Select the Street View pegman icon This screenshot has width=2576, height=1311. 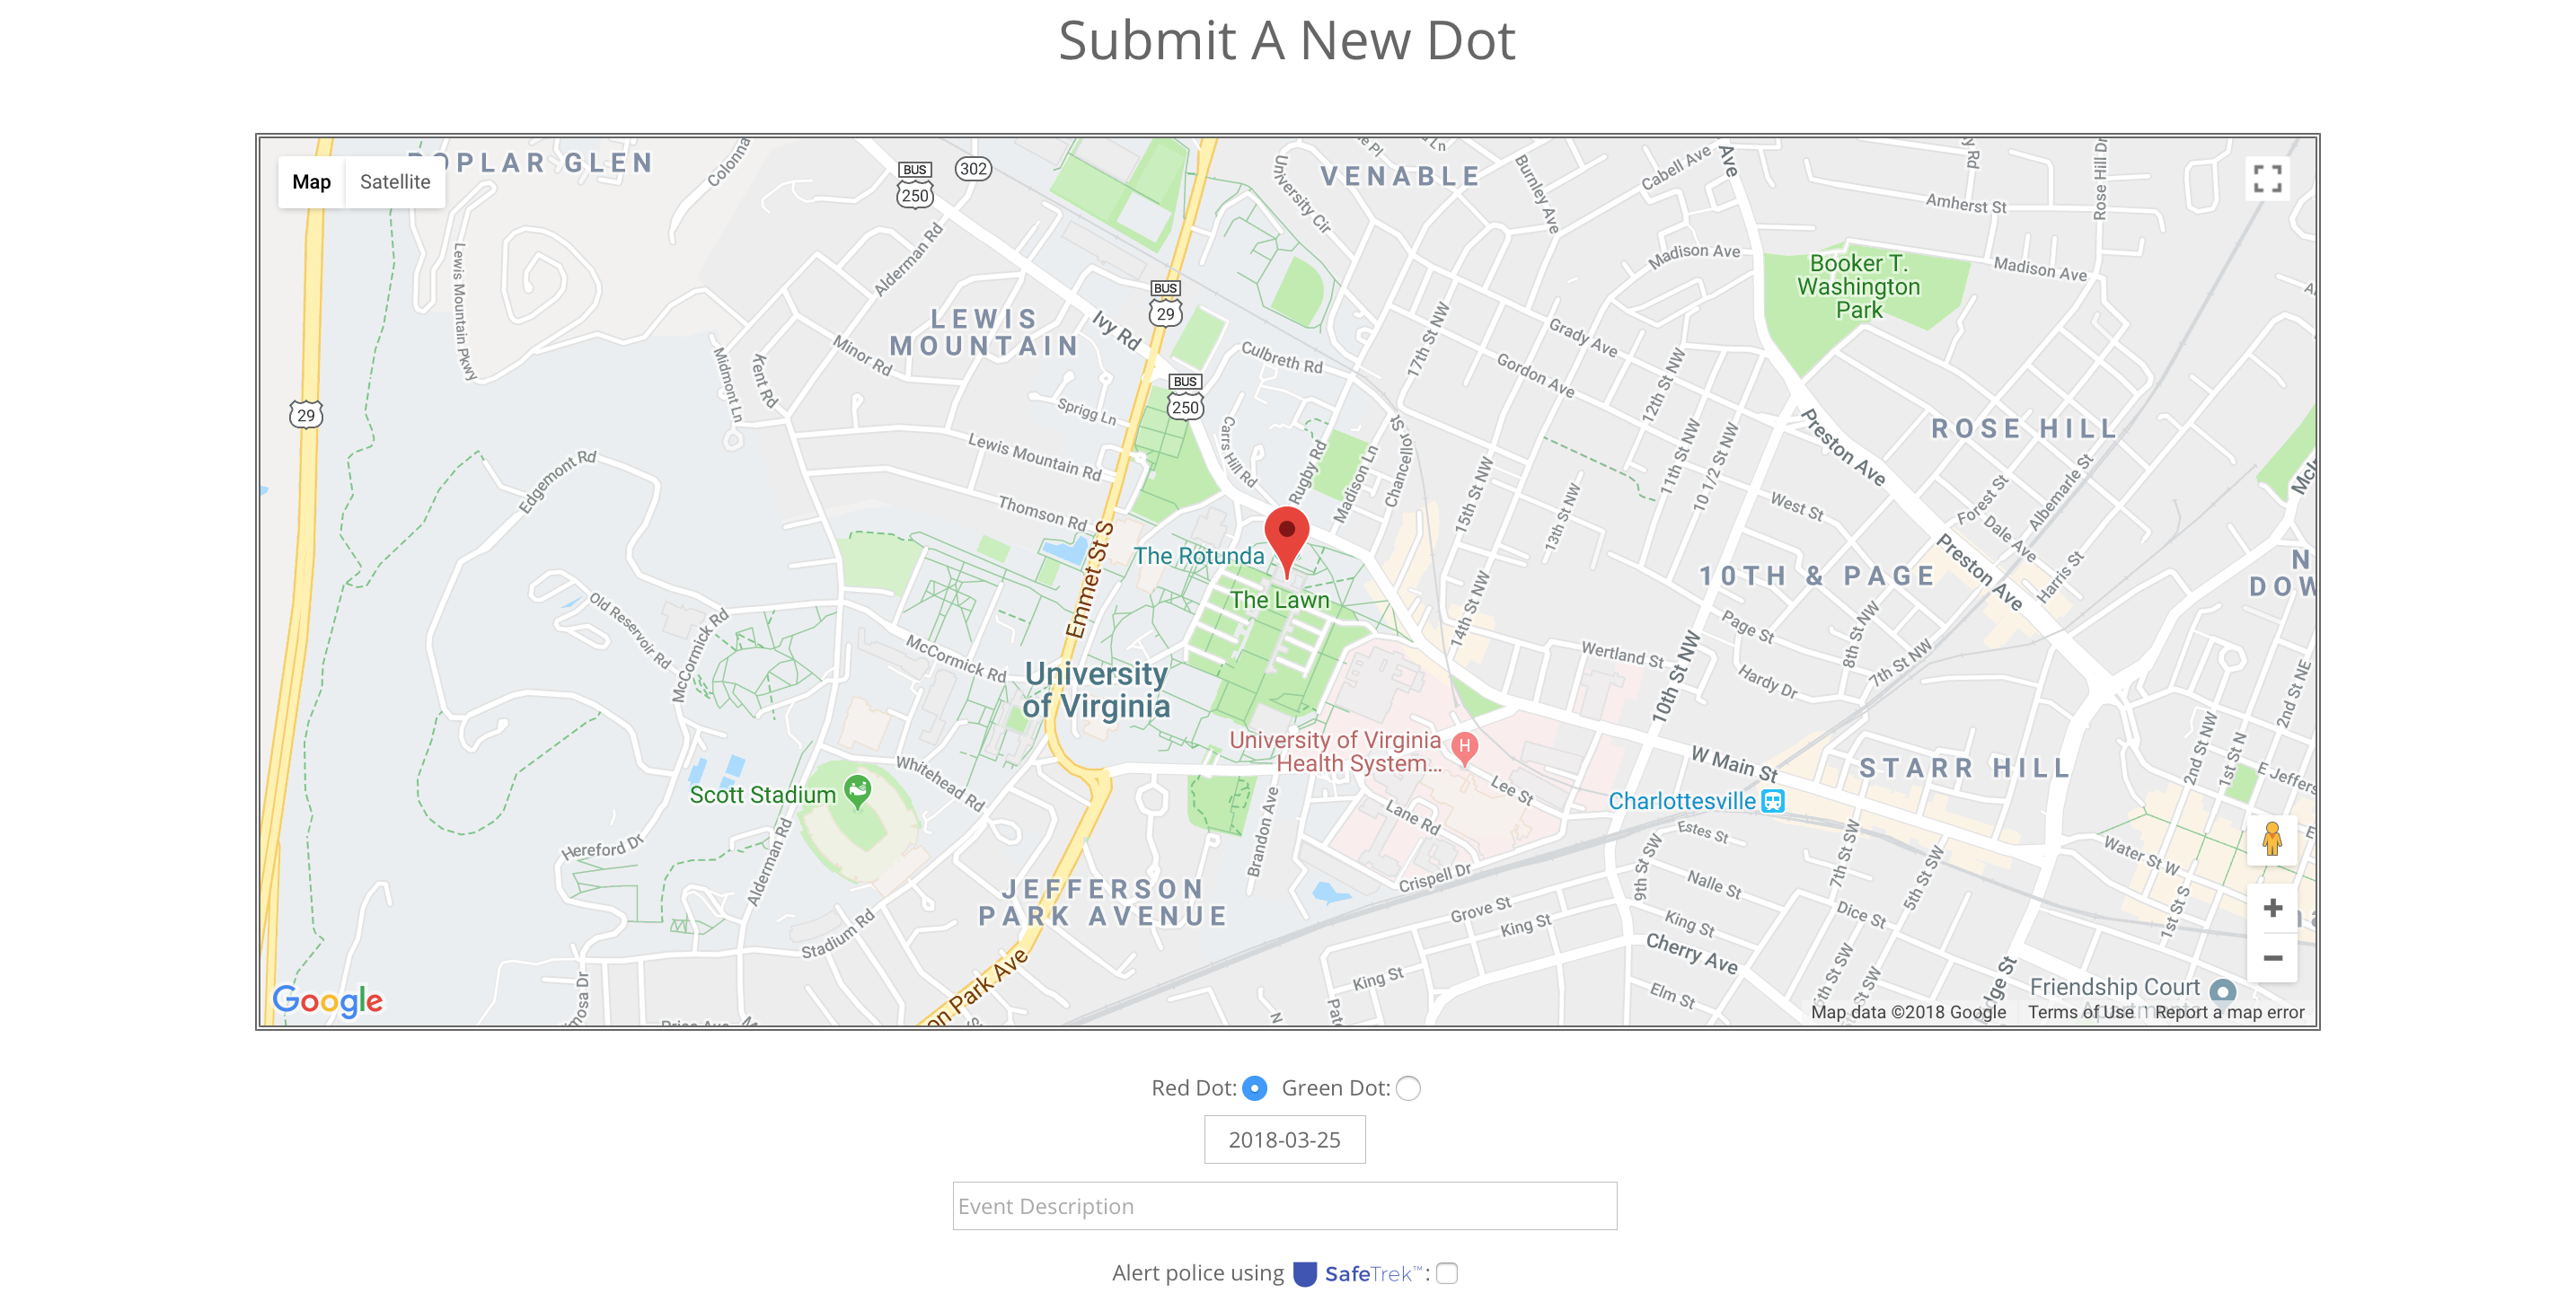(2272, 839)
